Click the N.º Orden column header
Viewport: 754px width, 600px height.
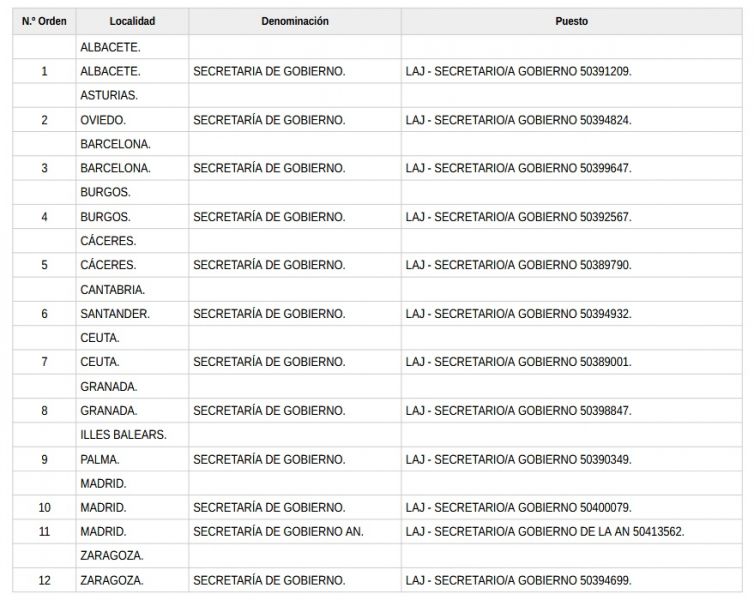pyautogui.click(x=44, y=21)
